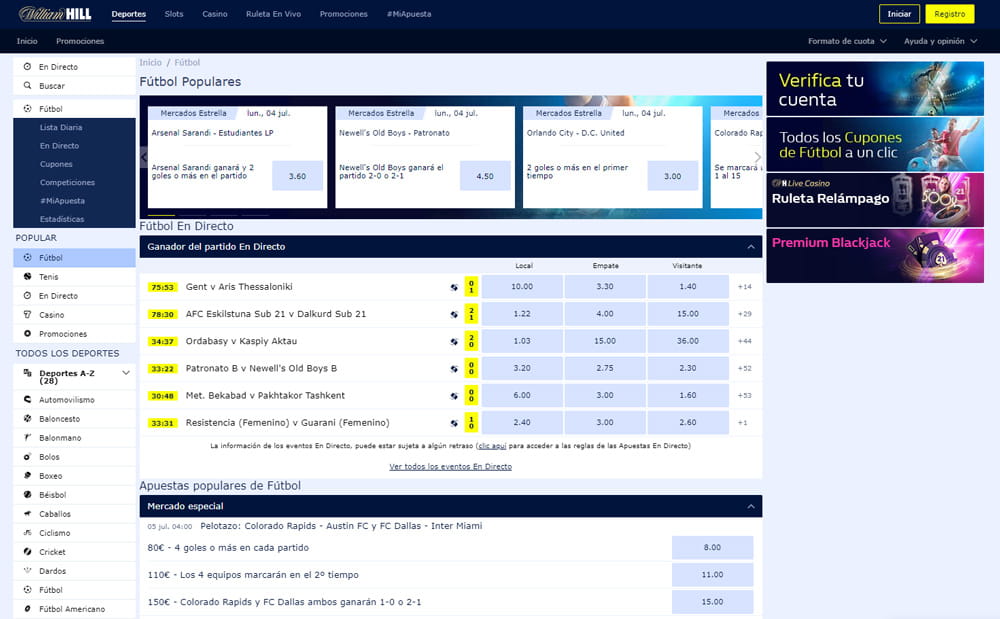The width and height of the screenshot is (1000, 619).
Task: Open the #MiApuesta top tab
Action: click(x=409, y=14)
